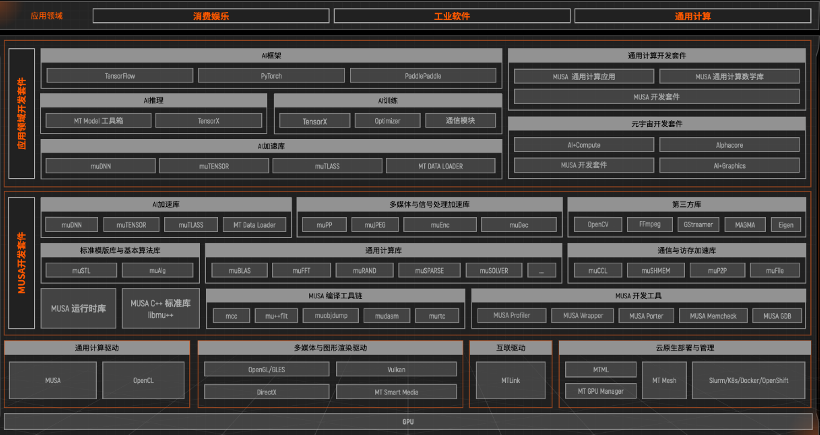Screen dimensions: 820x435
Task: Click TensorX in the AI推理 group
Action: pyautogui.click(x=209, y=121)
